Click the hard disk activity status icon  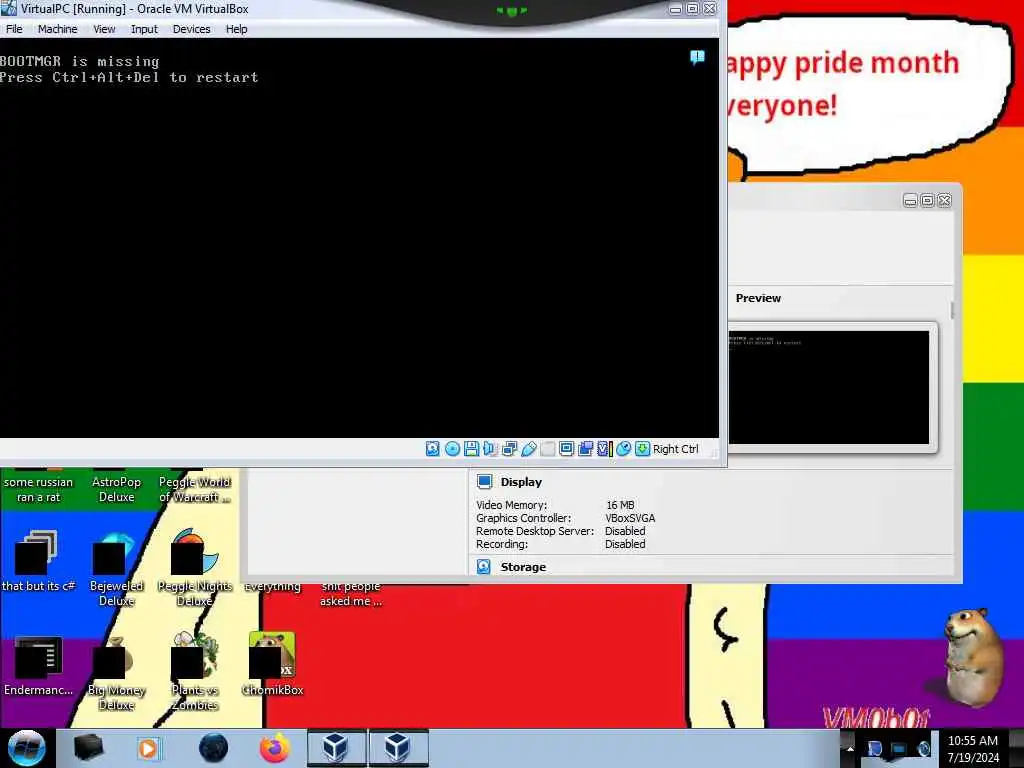pos(432,449)
